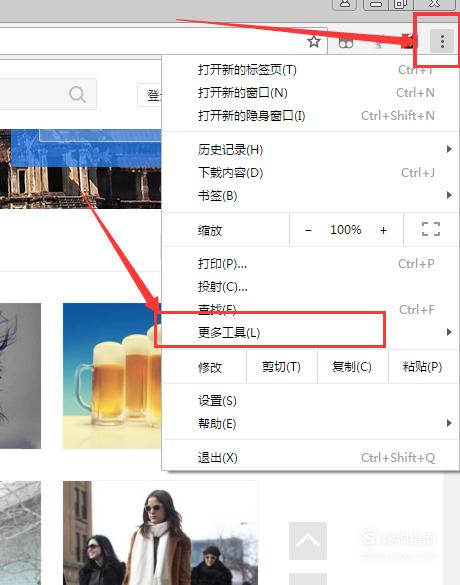Open the three-dot Chrome menu button

coord(442,41)
